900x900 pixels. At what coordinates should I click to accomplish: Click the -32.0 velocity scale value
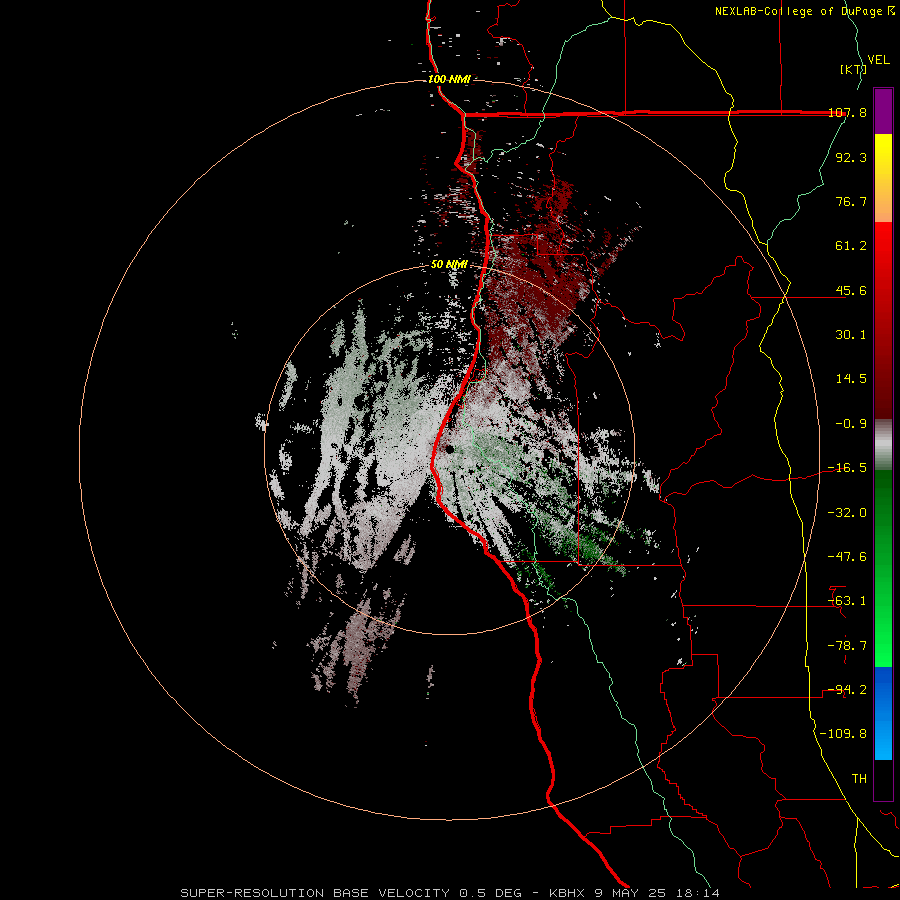(x=847, y=513)
